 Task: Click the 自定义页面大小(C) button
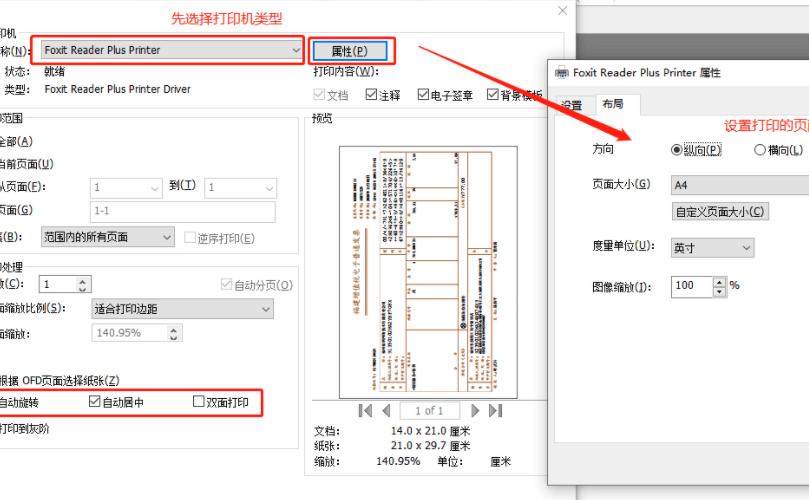(720, 212)
